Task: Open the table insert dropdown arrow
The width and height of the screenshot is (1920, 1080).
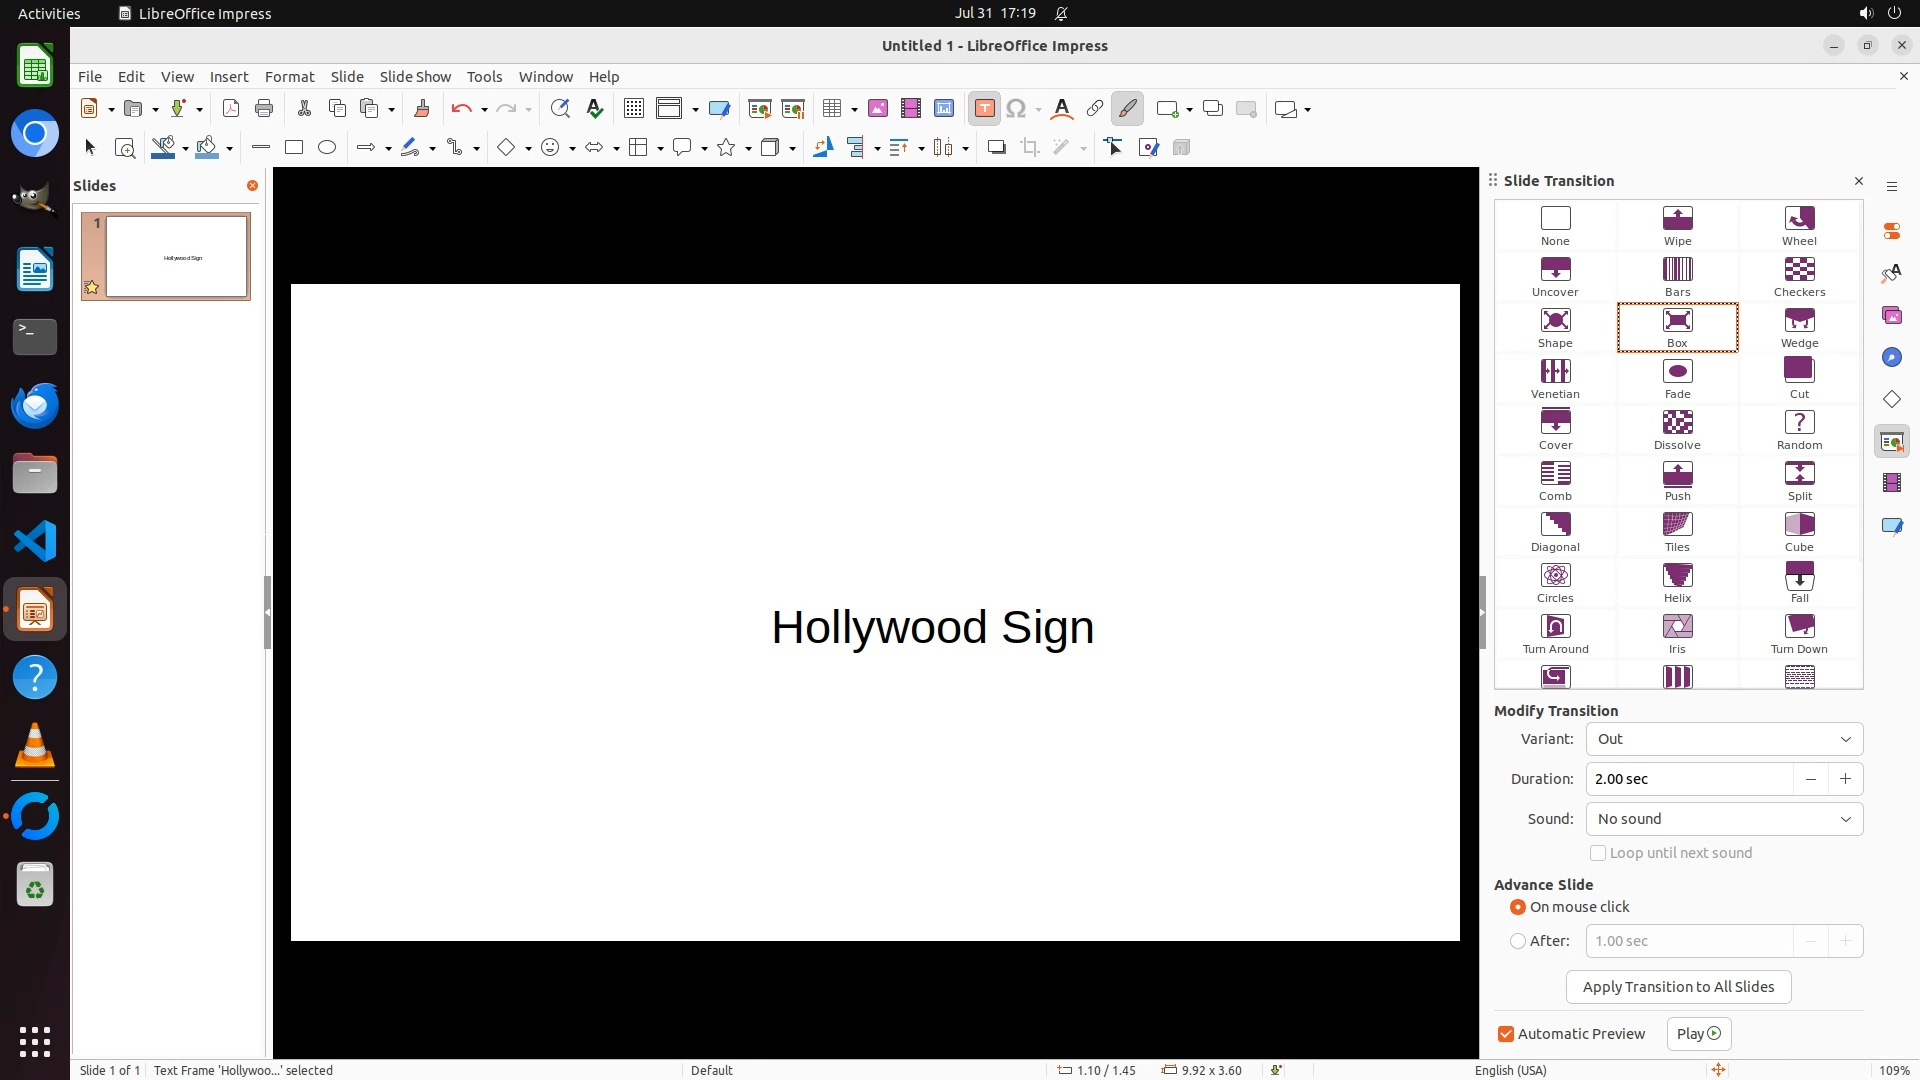Action: pyautogui.click(x=855, y=109)
